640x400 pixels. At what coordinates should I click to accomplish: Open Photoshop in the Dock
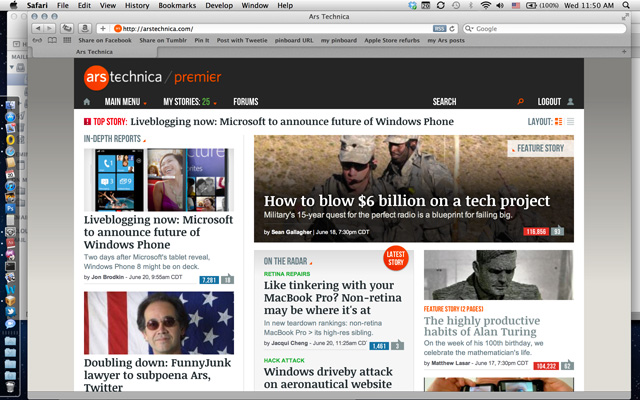coord(10,209)
